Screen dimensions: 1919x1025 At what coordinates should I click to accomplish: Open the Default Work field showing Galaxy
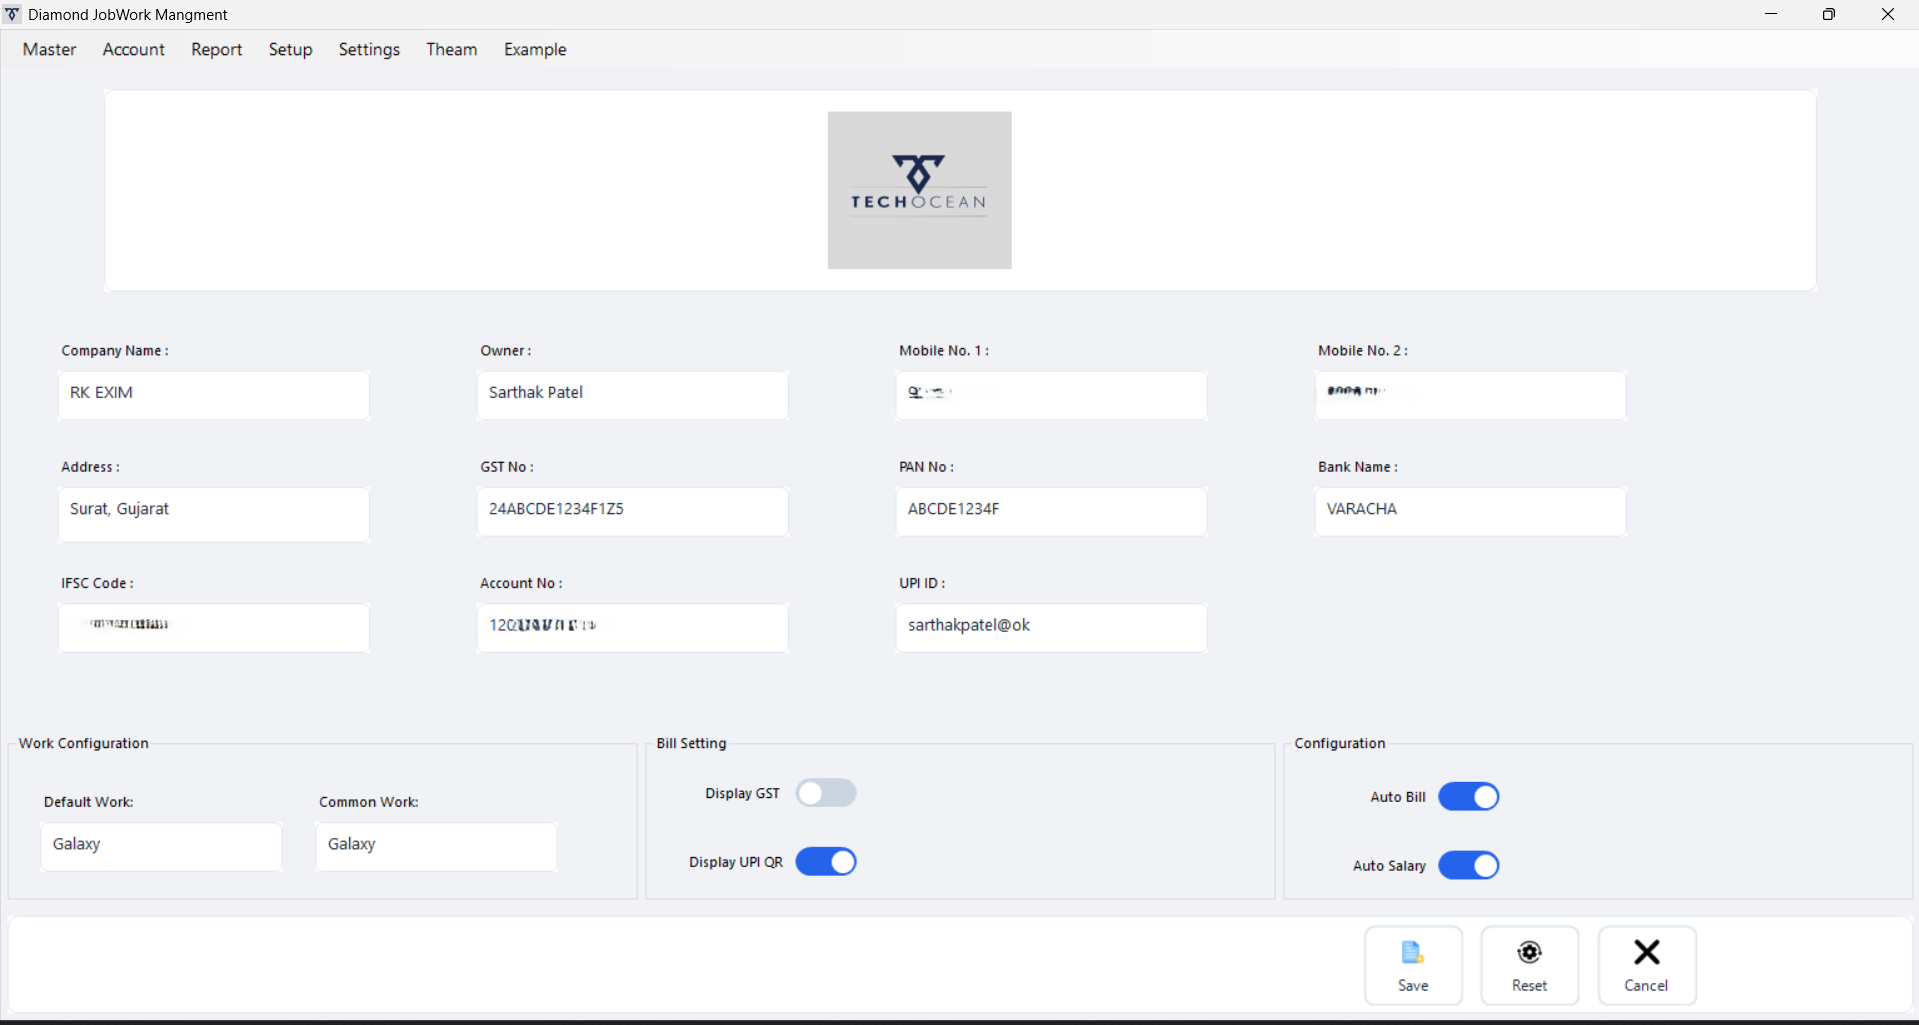[x=161, y=846]
